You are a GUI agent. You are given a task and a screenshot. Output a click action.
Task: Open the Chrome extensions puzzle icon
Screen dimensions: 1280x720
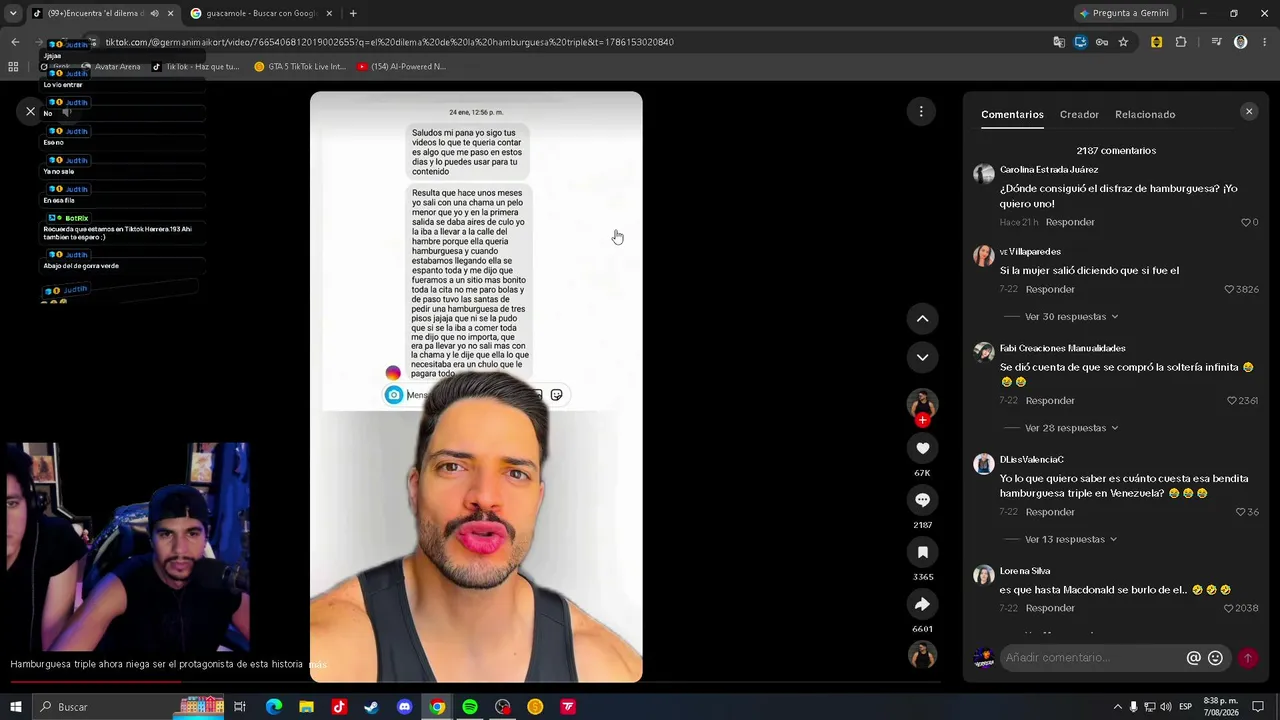click(x=1181, y=42)
